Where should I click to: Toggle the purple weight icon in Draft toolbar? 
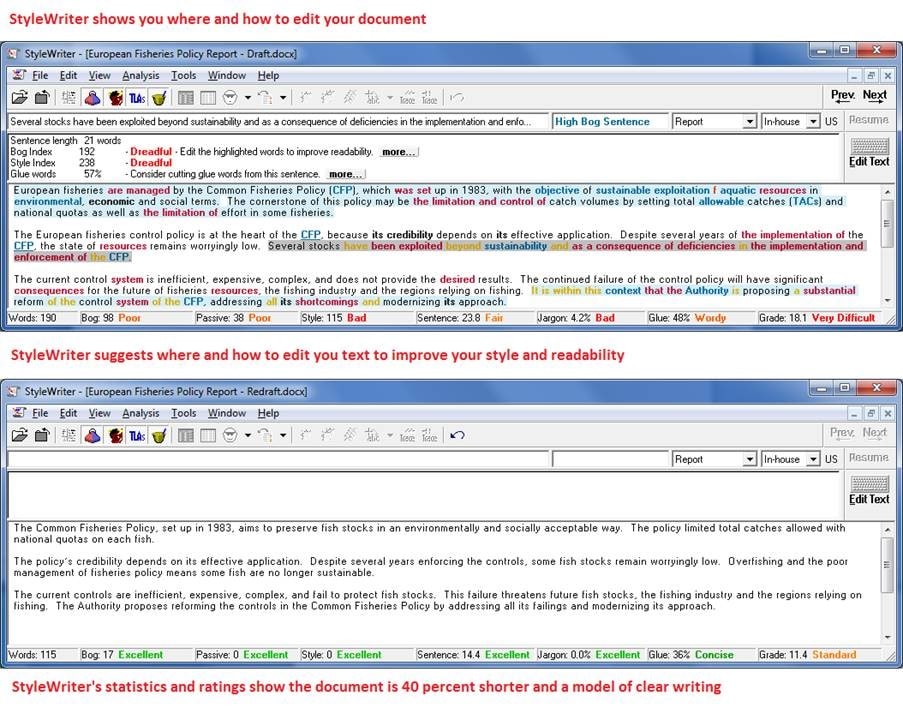(92, 98)
